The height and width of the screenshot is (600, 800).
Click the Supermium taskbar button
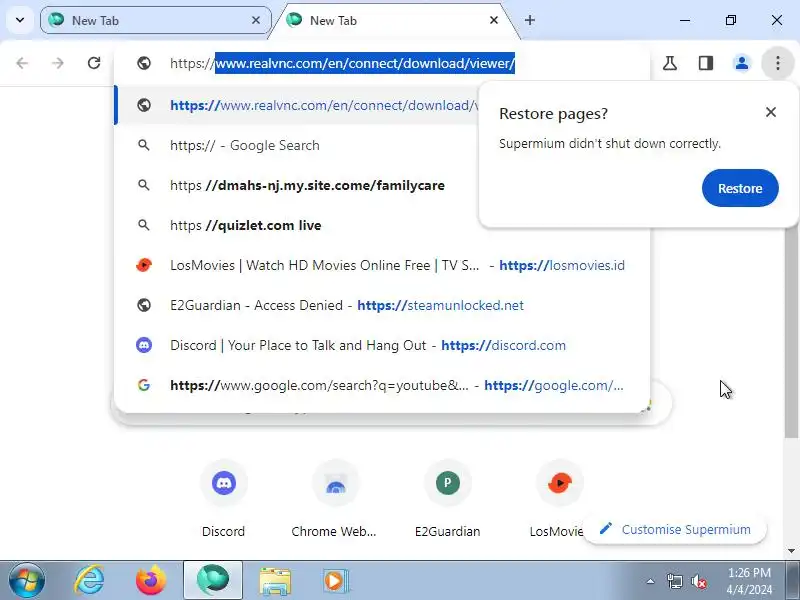(x=213, y=581)
